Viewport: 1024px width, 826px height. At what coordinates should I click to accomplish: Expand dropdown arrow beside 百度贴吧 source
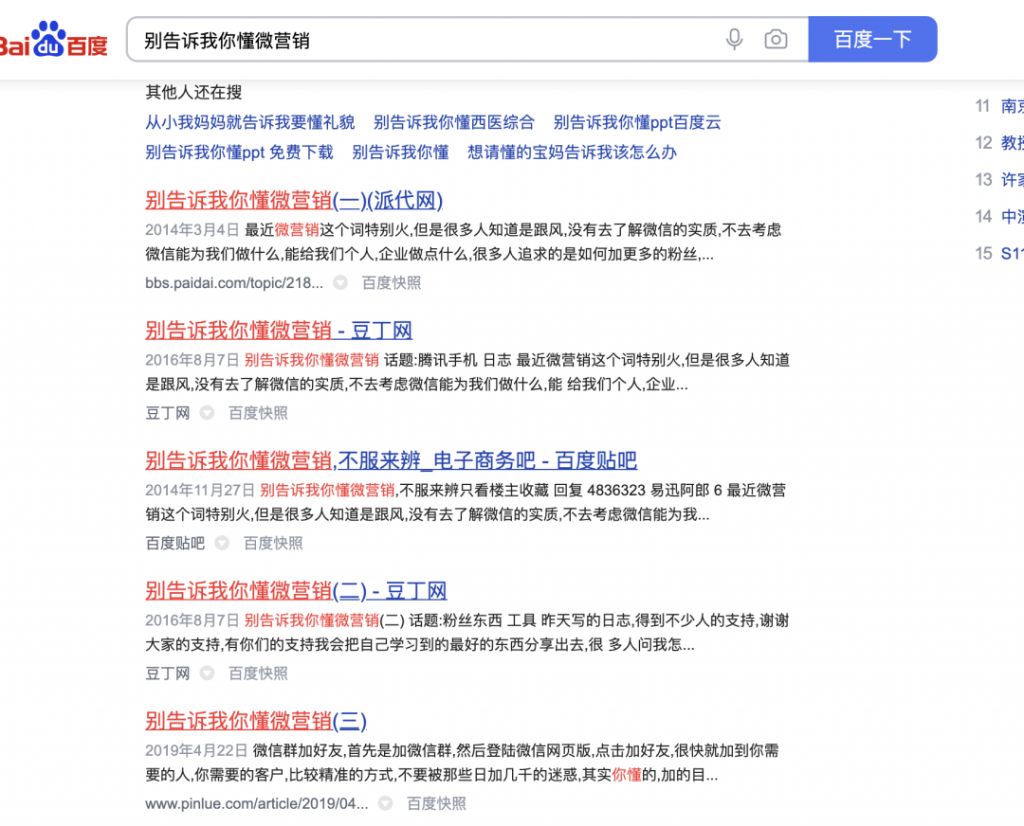(x=222, y=543)
